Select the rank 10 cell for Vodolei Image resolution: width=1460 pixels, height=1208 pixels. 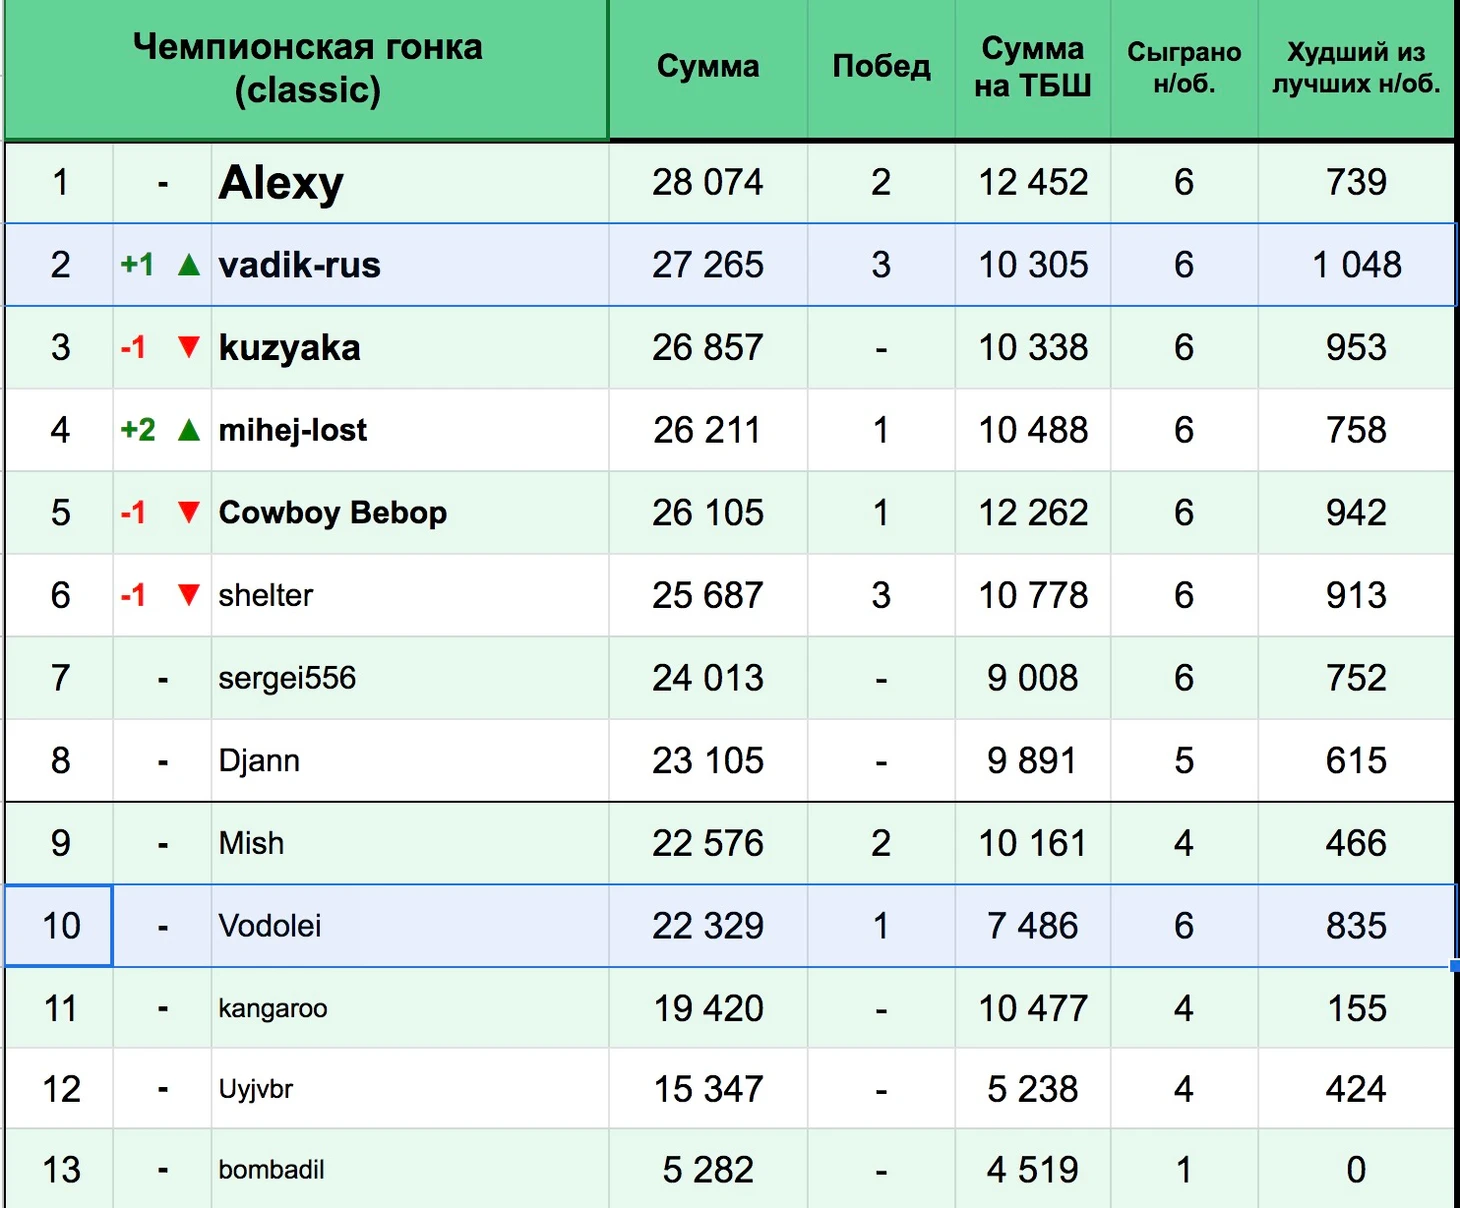coord(60,926)
